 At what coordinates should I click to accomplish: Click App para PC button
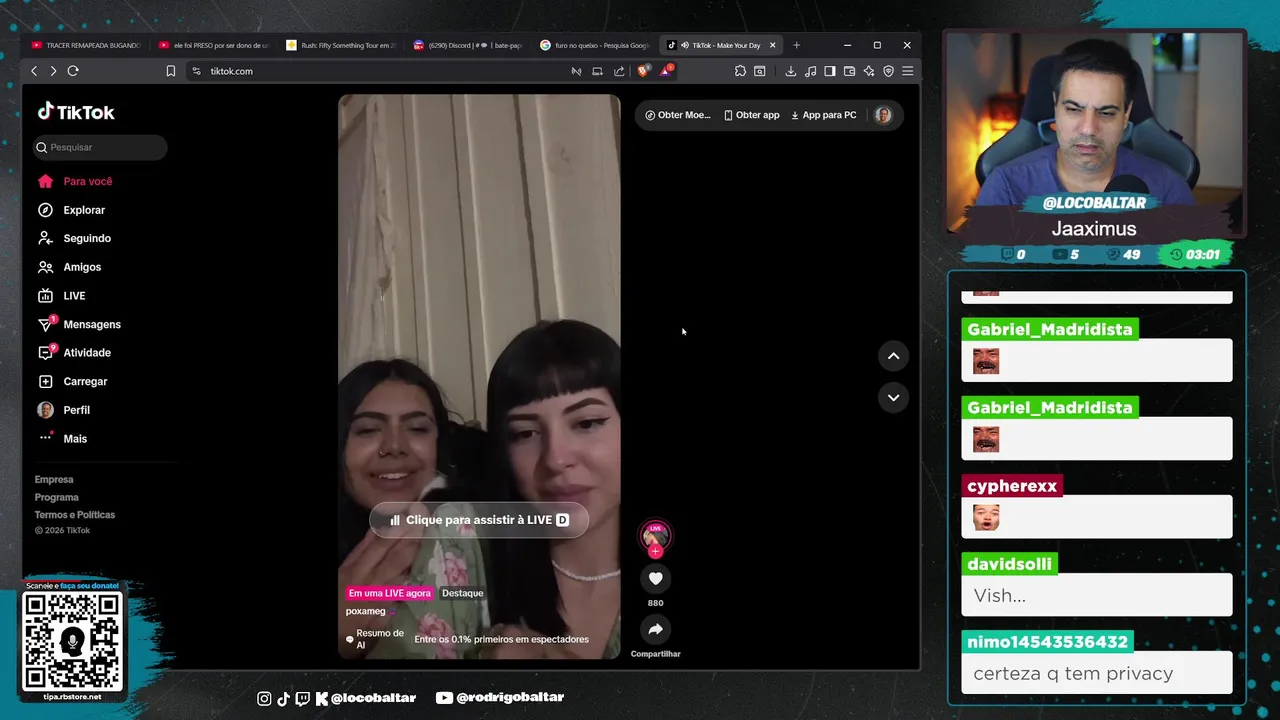pos(823,115)
